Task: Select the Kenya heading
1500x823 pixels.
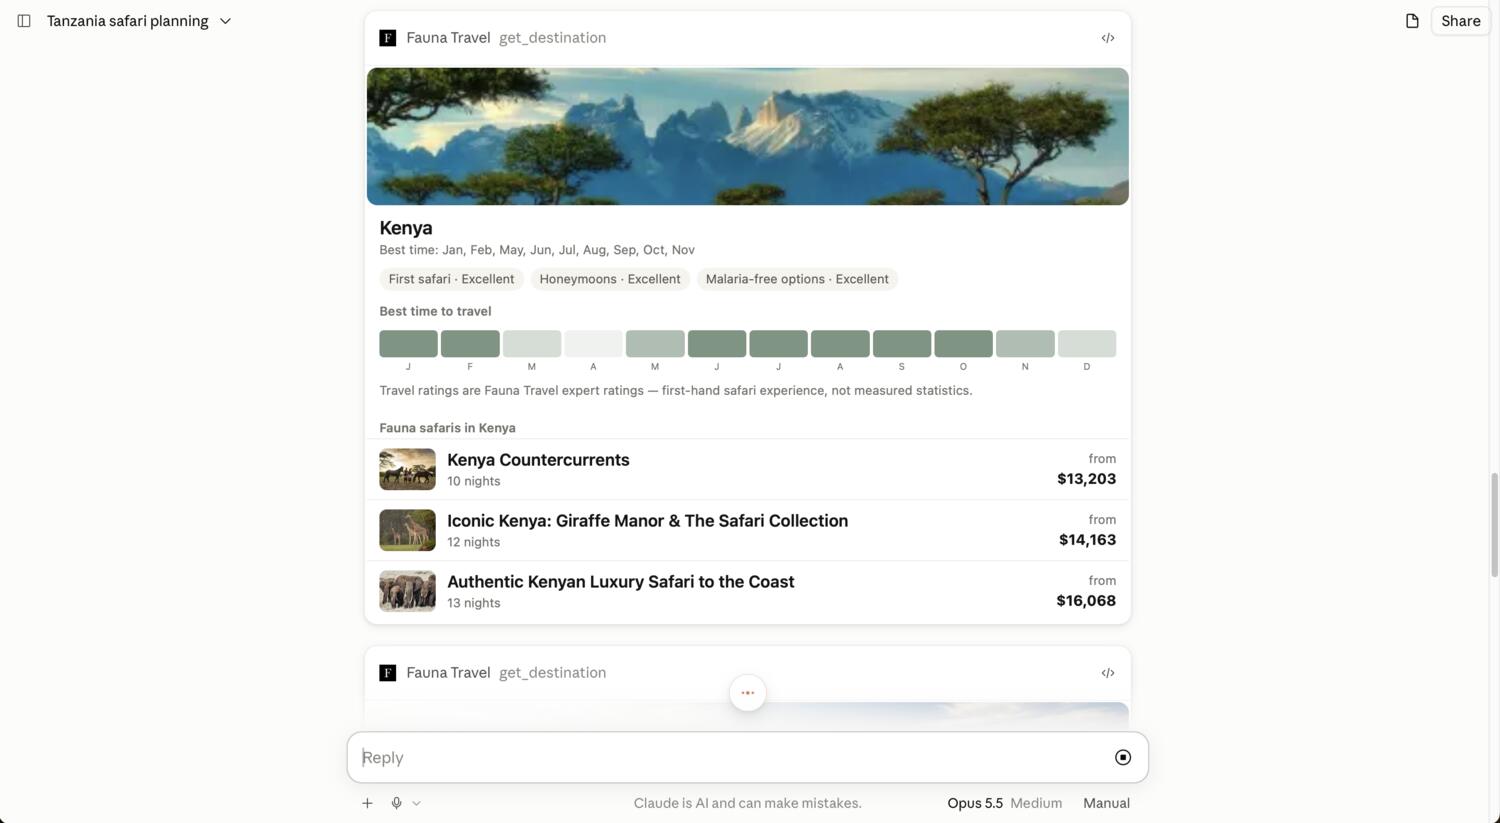Action: click(x=406, y=228)
